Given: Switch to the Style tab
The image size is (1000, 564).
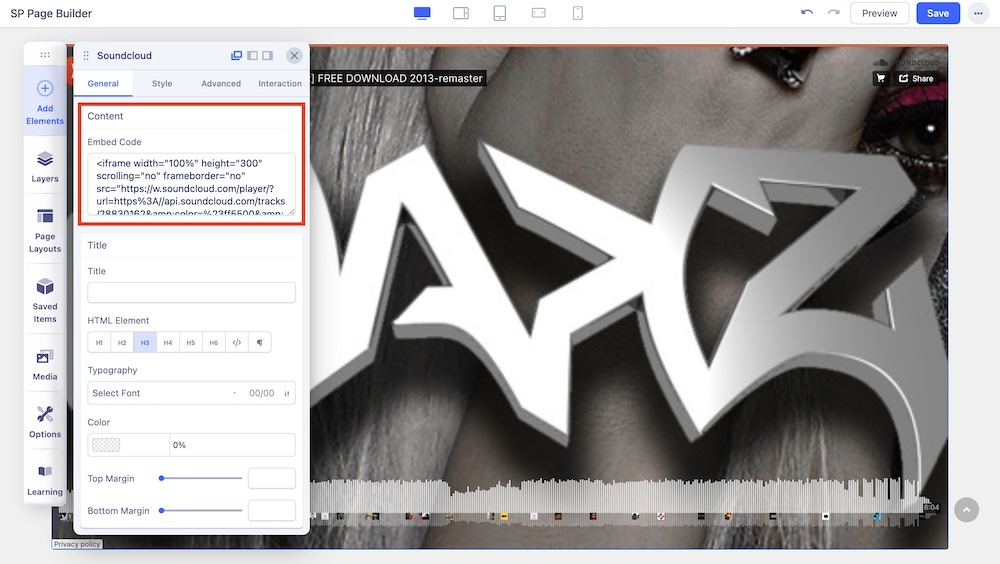Looking at the screenshot, I should tap(162, 84).
